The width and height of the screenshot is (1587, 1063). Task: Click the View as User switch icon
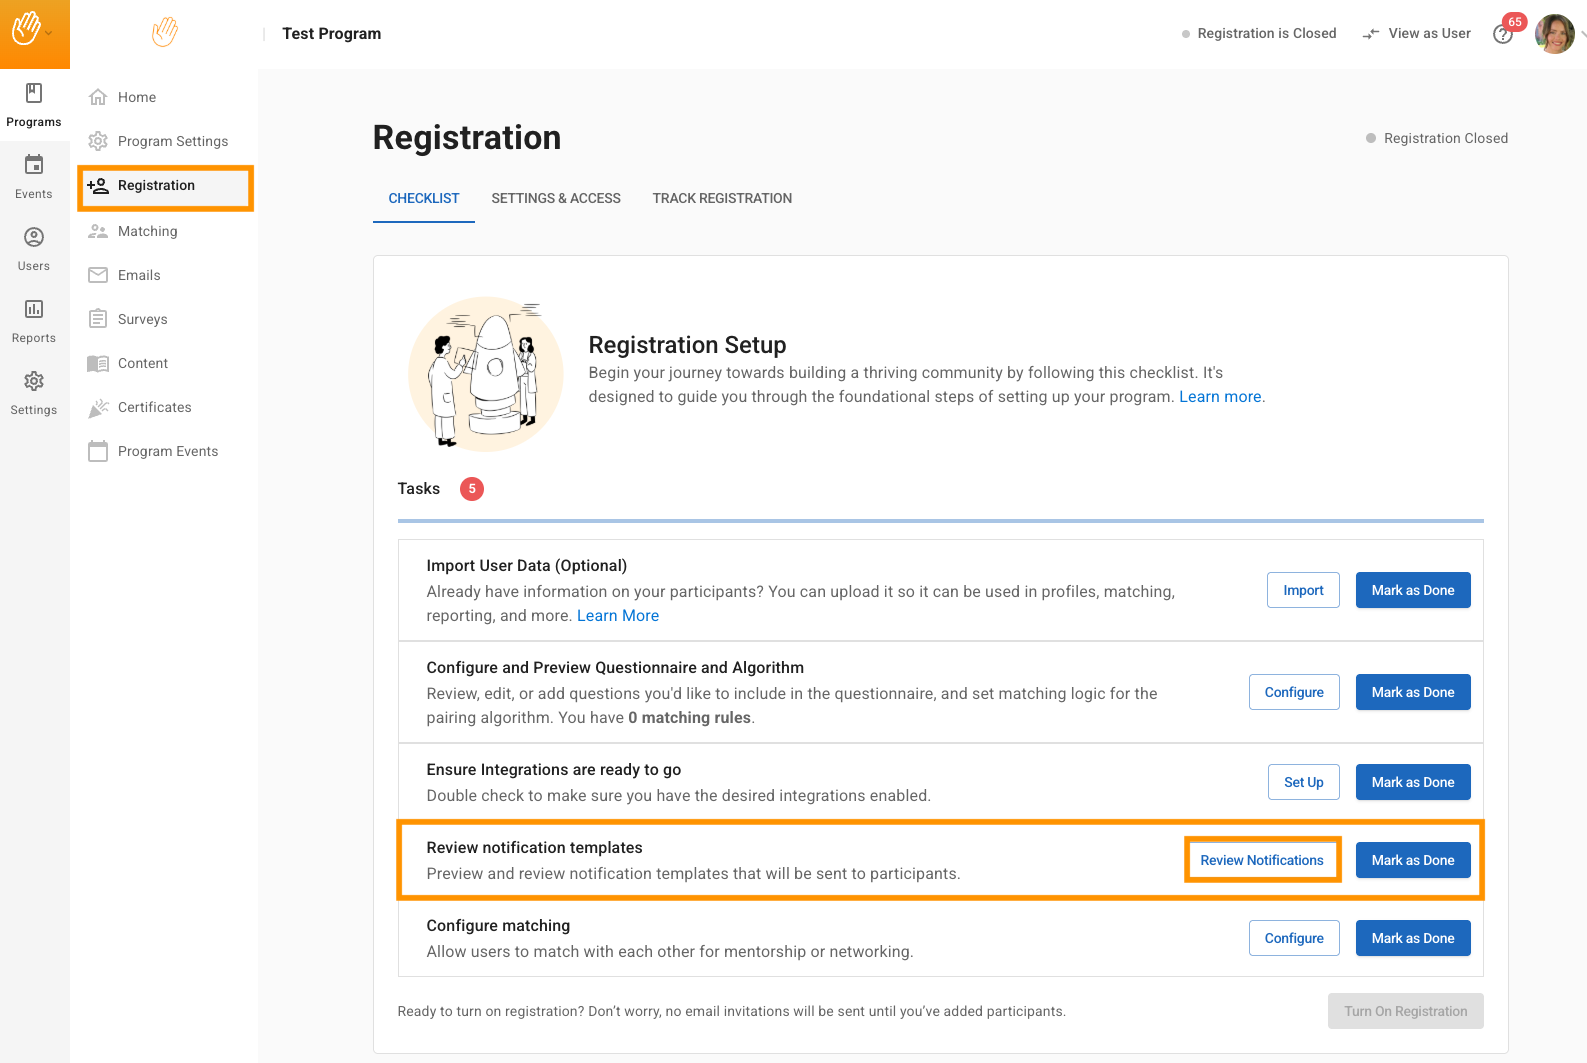(x=1371, y=34)
